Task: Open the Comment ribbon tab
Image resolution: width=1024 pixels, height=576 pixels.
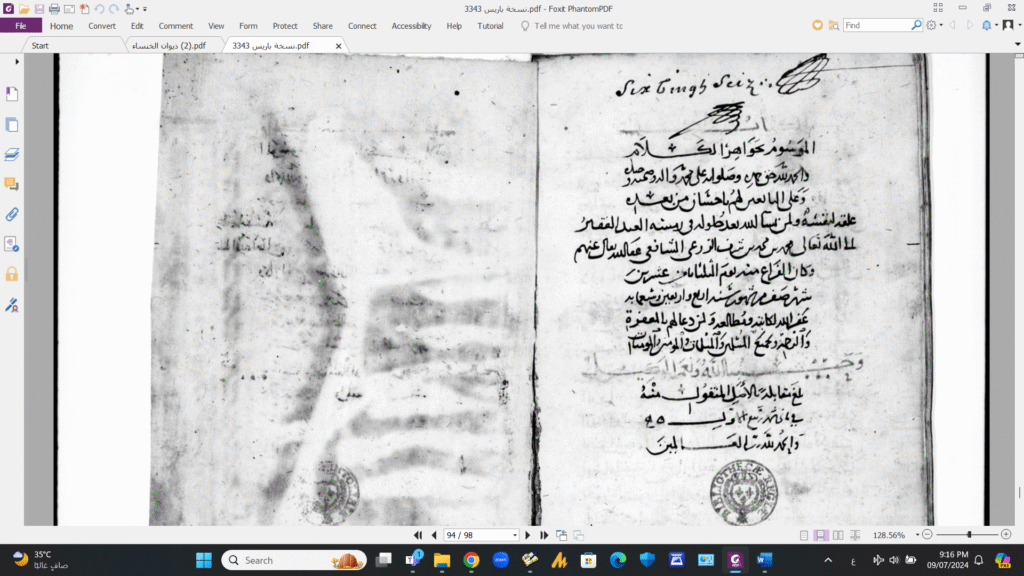Action: (x=176, y=26)
